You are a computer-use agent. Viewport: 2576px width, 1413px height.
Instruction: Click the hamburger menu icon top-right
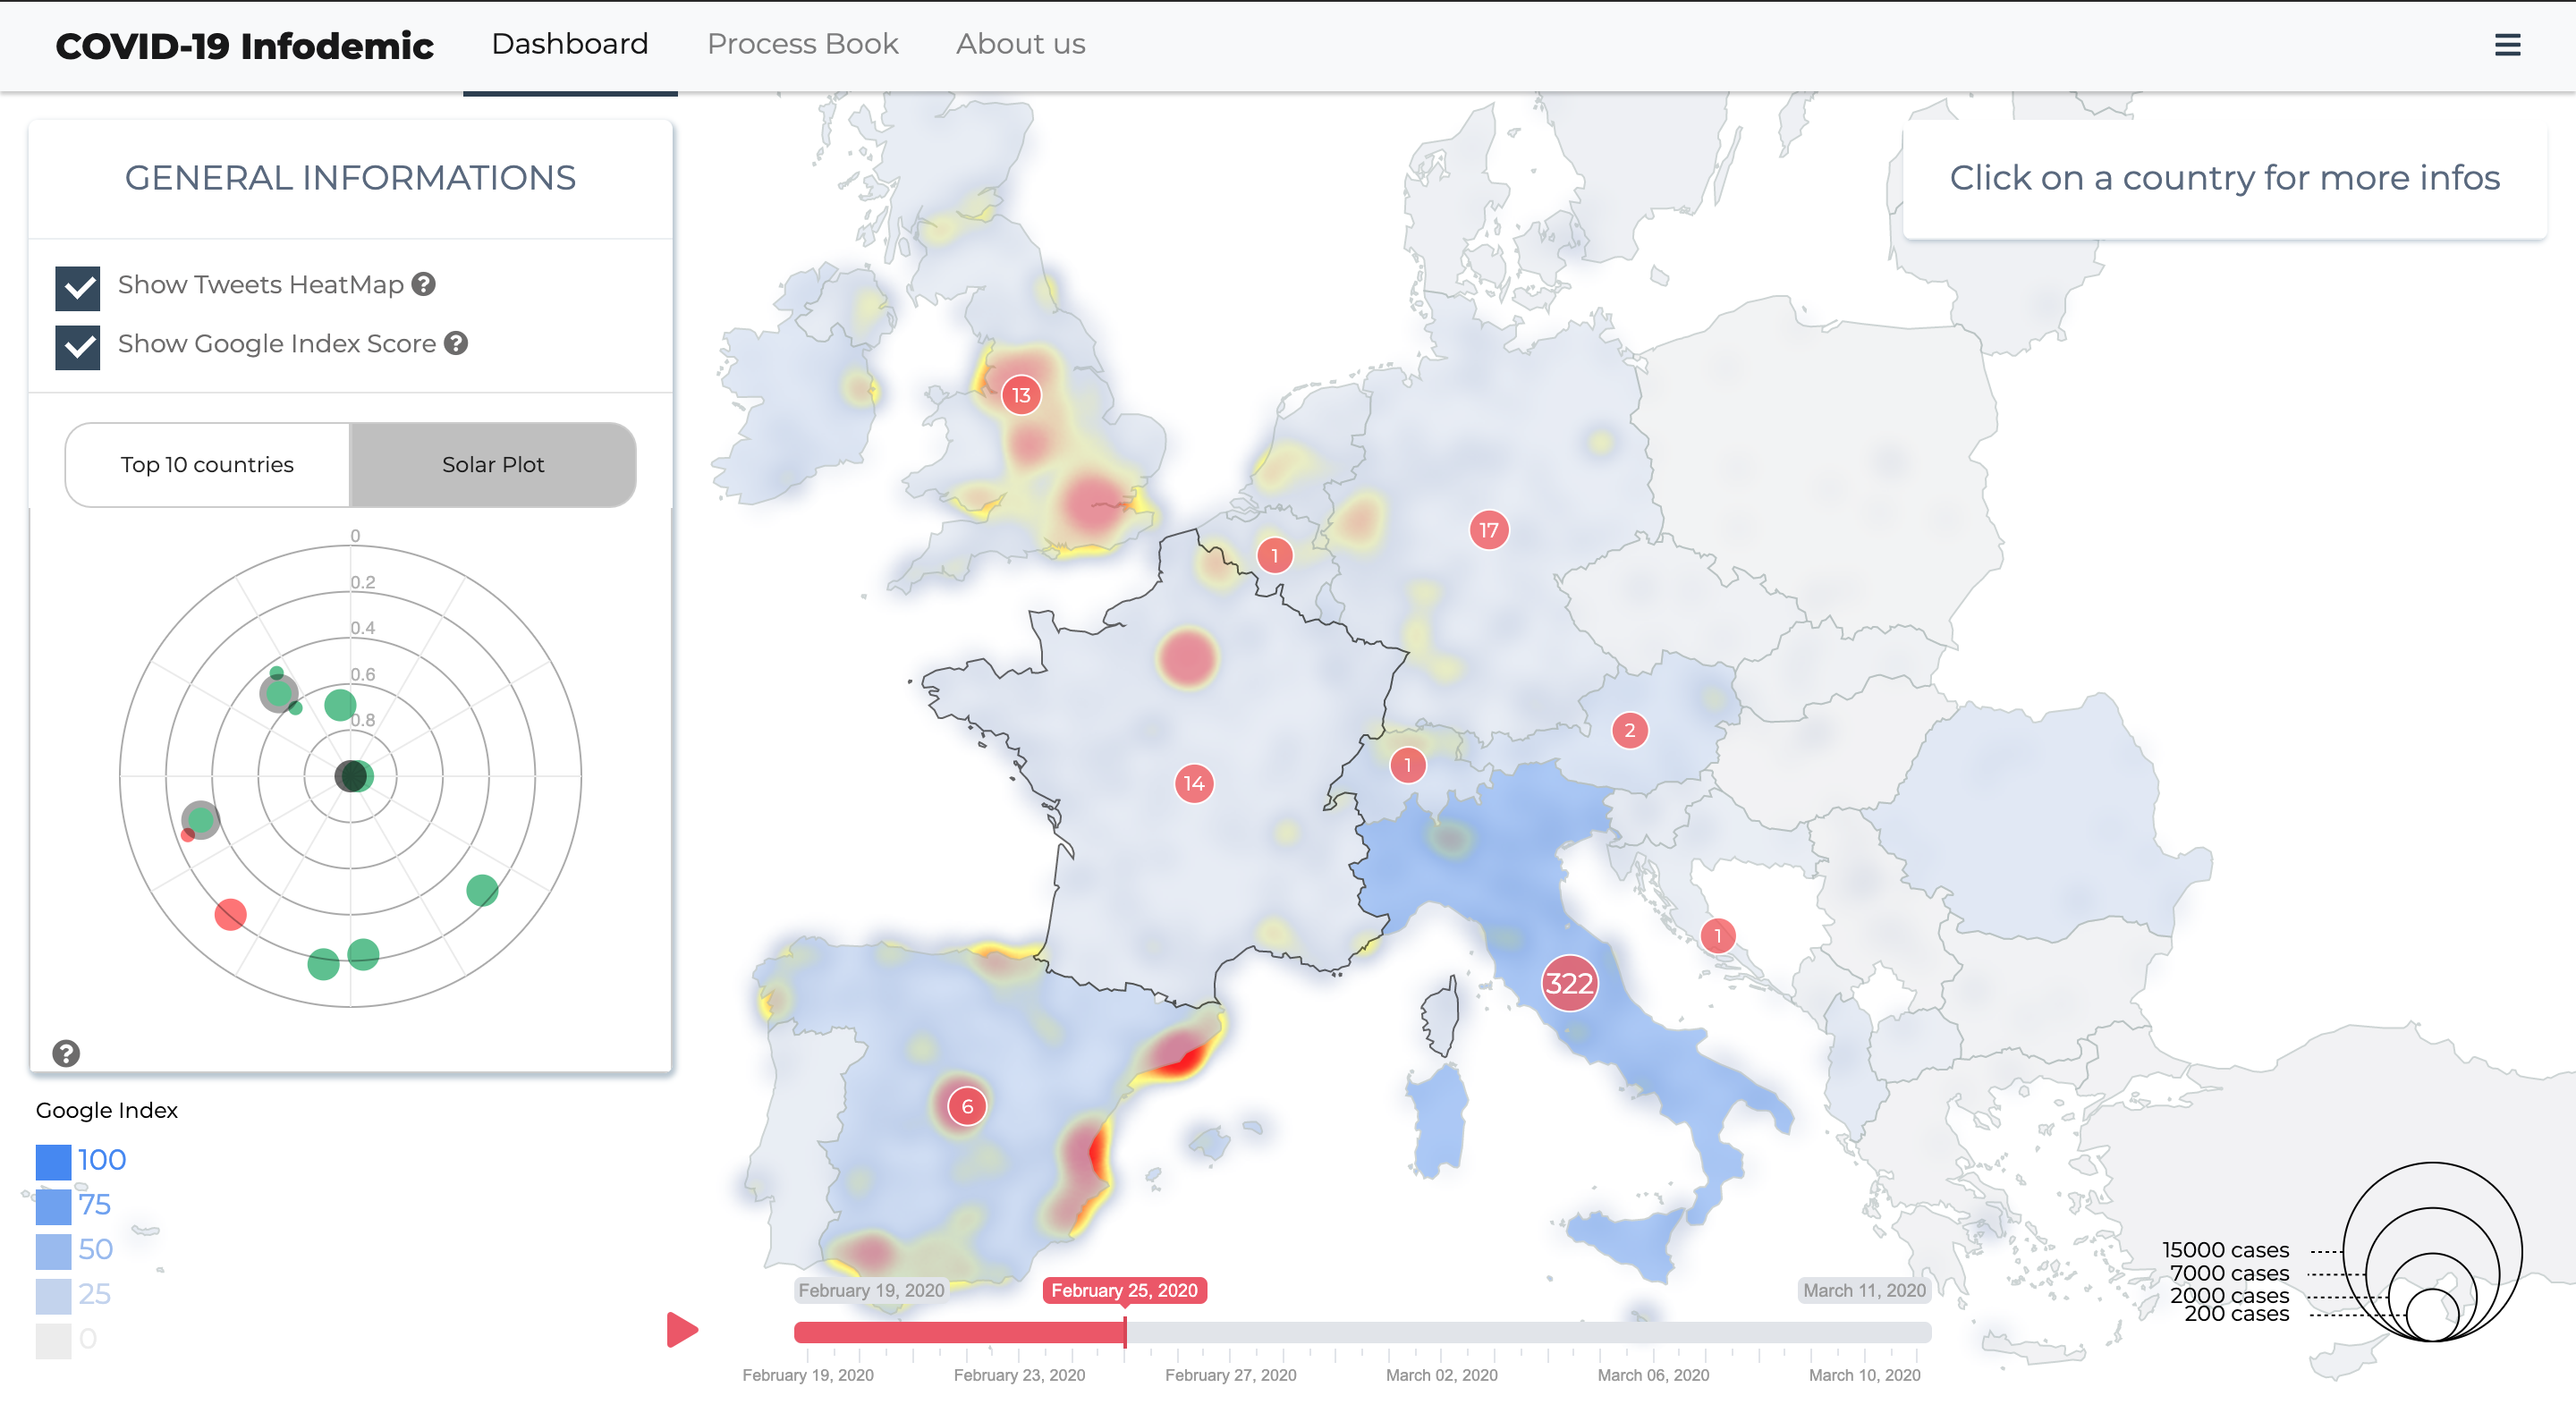click(x=2508, y=46)
